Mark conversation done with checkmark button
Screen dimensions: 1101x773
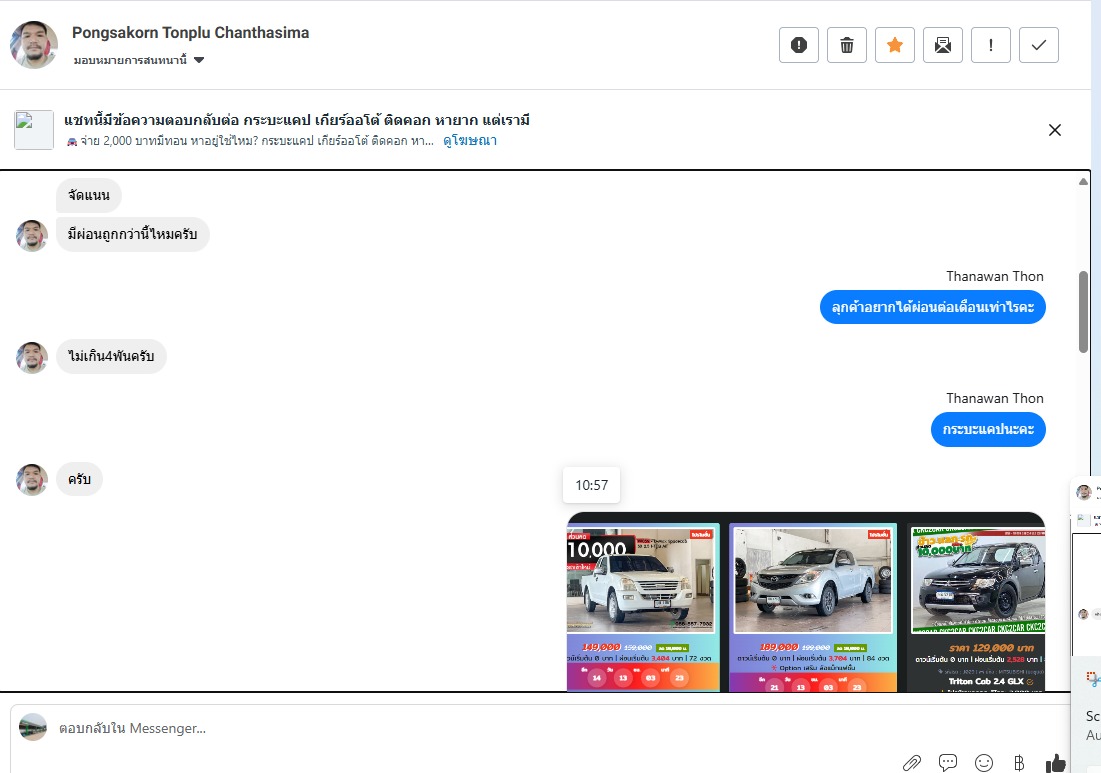(x=1039, y=45)
